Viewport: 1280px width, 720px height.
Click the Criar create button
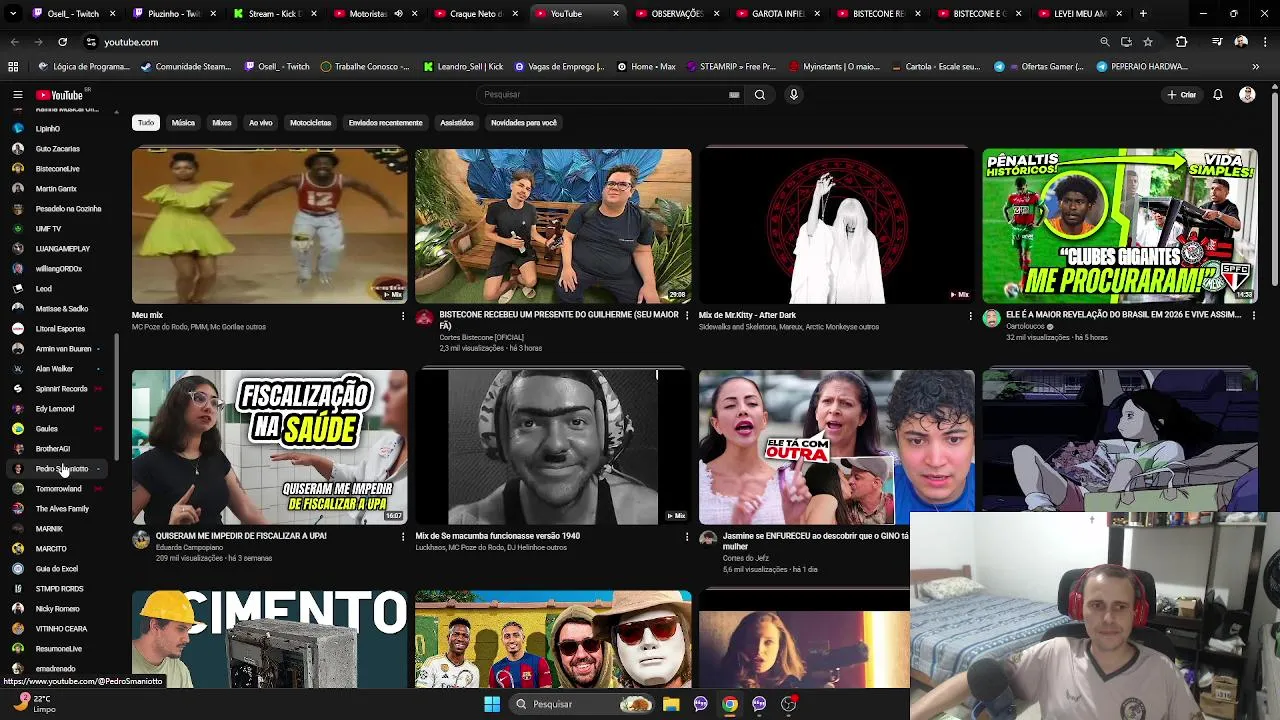tap(1181, 95)
